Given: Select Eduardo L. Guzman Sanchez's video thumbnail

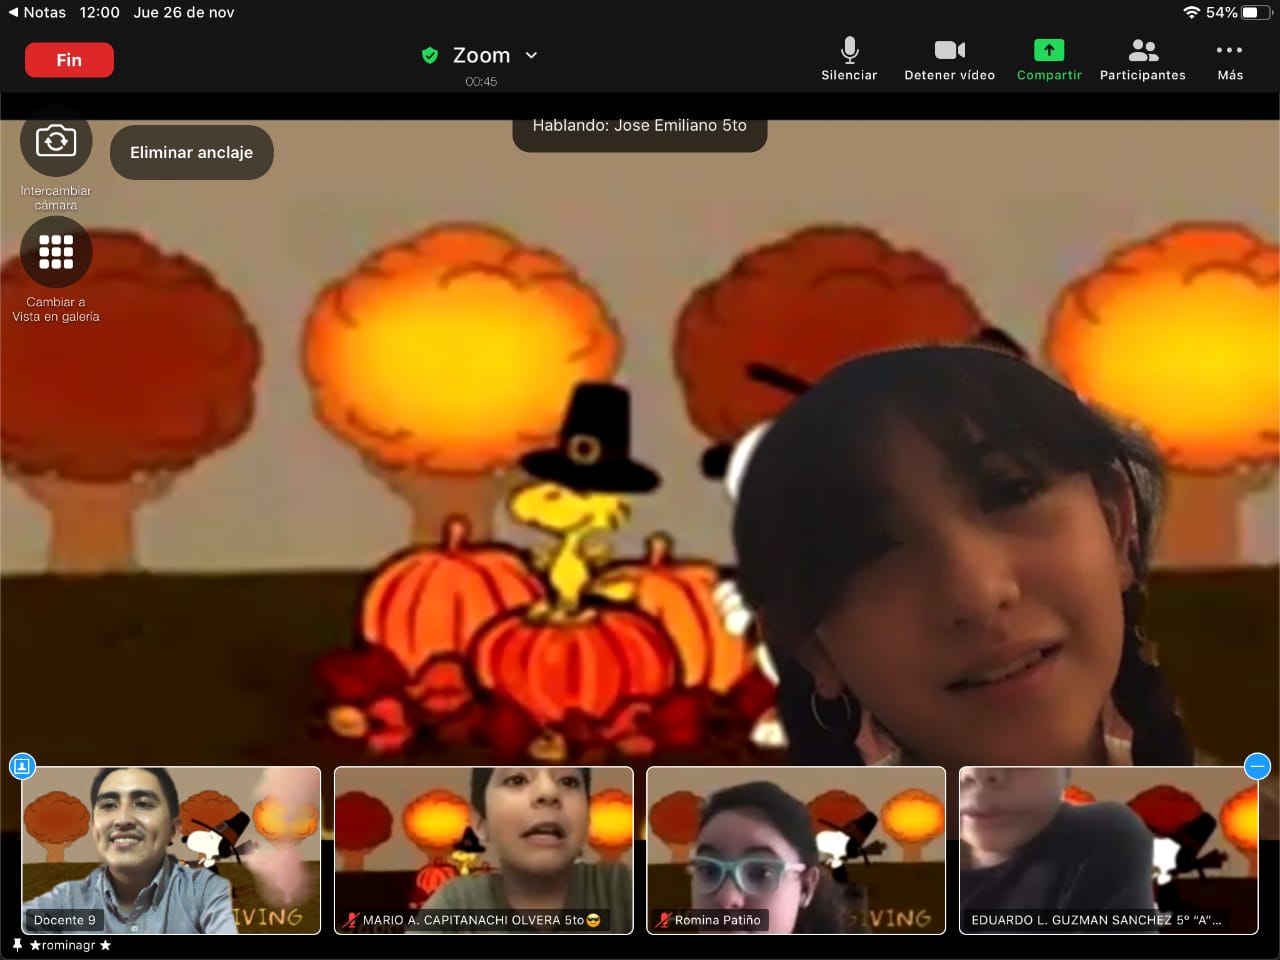Looking at the screenshot, I should click(x=1109, y=851).
